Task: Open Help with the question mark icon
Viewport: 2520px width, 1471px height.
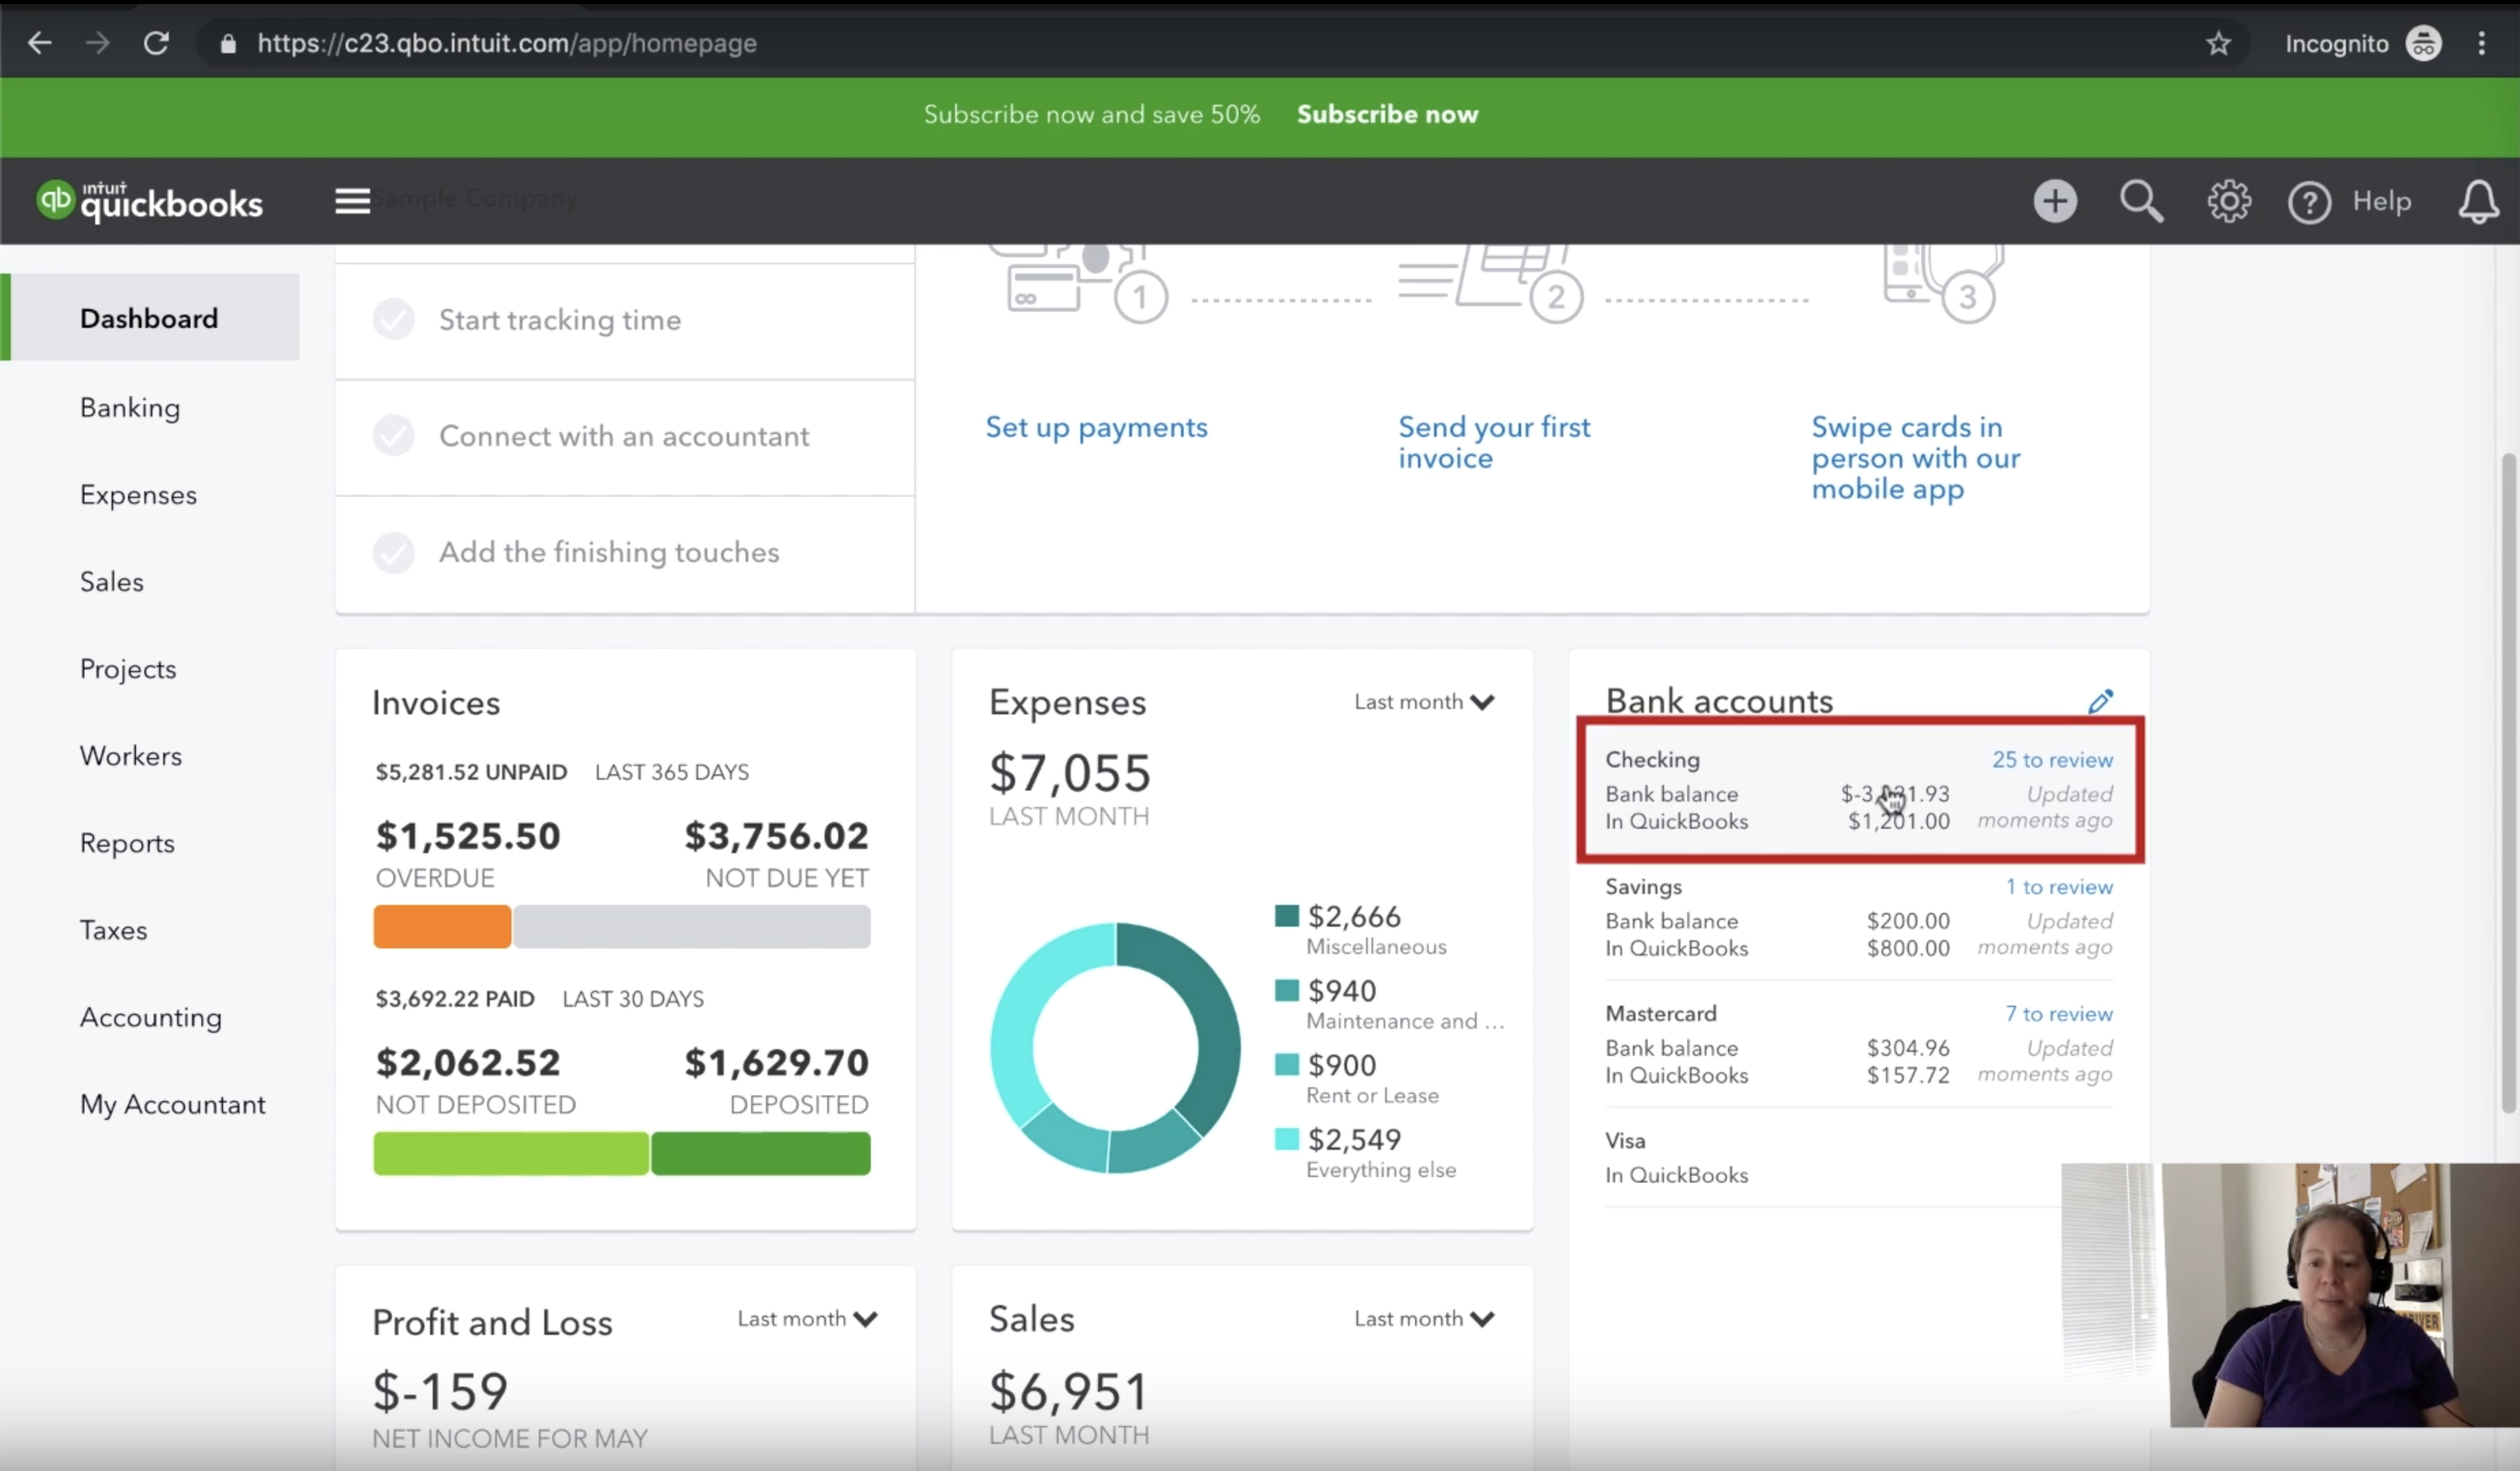Action: [x=2309, y=202]
